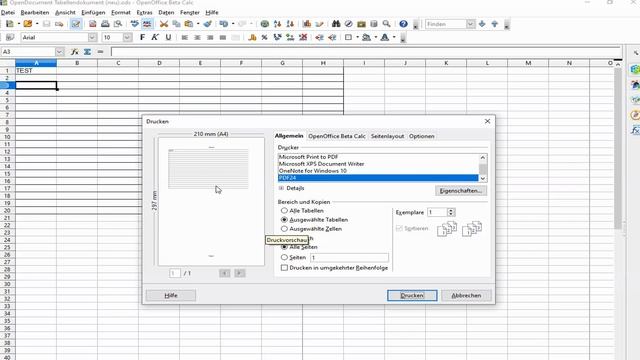Viewport: 640px width, 360px height.
Task: Click the Abbrechen button
Action: click(x=466, y=295)
